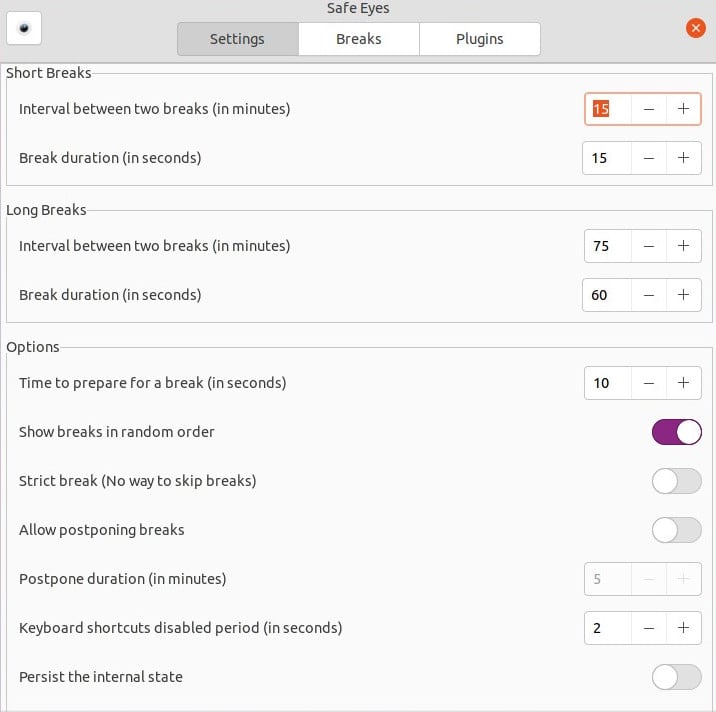Click the 'Options' section label
Viewport: 716px width, 712px height.
[33, 347]
